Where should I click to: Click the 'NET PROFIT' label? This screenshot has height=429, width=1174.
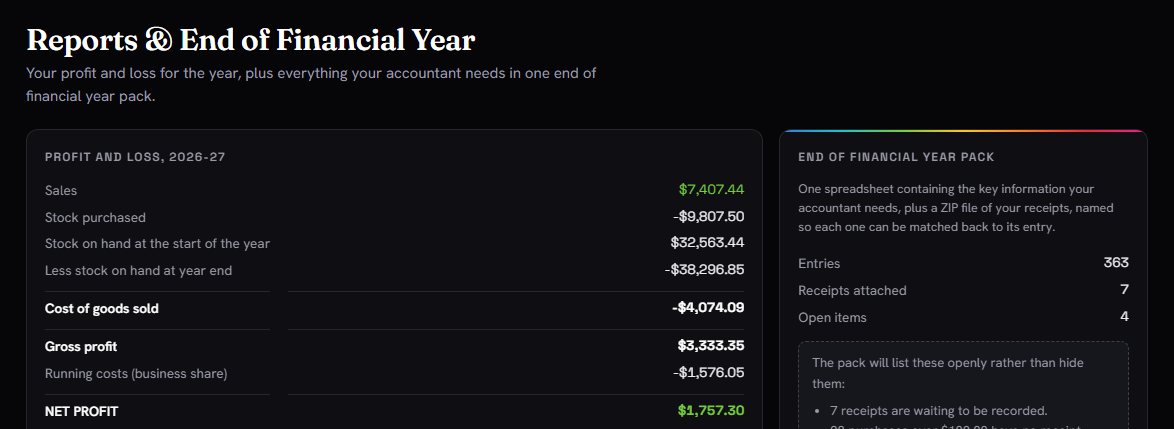[82, 412]
